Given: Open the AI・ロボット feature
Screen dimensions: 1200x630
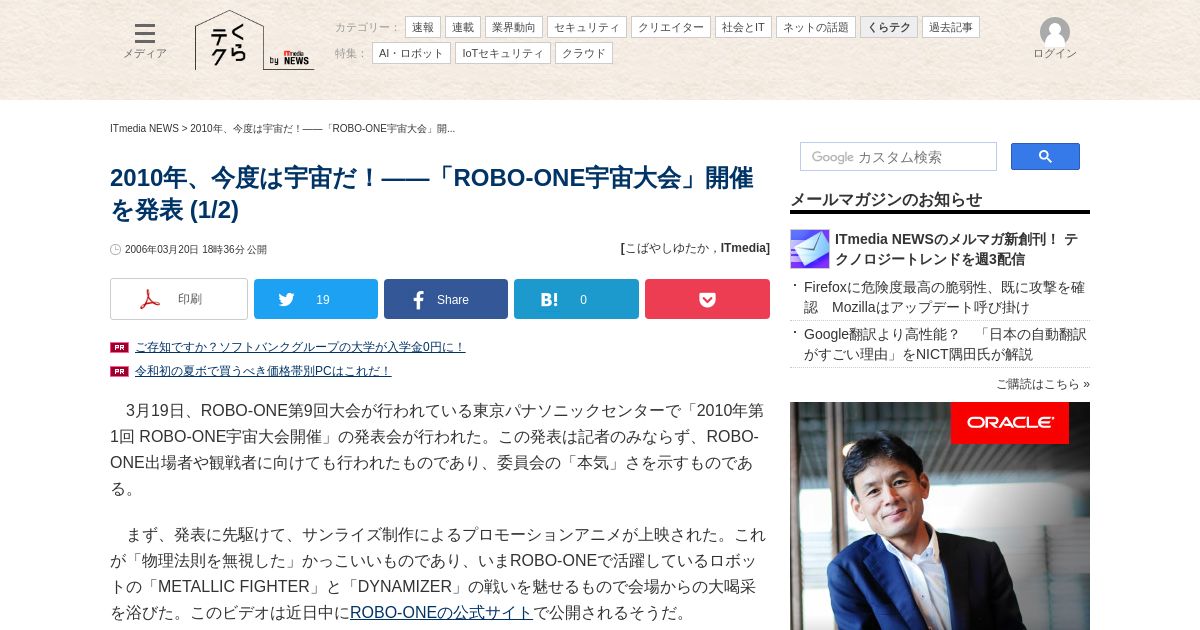Looking at the screenshot, I should (411, 53).
